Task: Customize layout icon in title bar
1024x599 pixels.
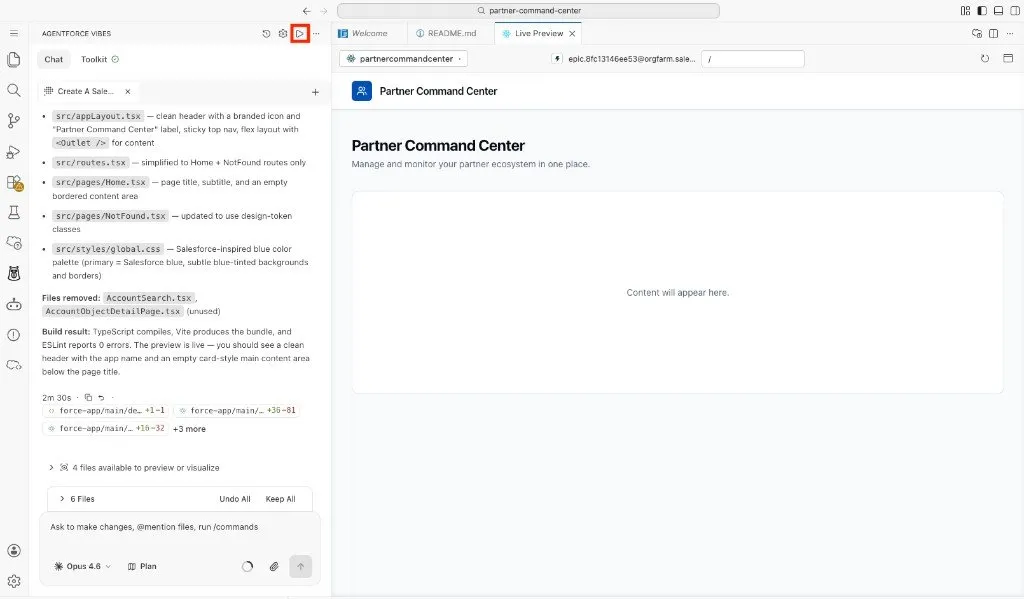Action: pyautogui.click(x=965, y=10)
